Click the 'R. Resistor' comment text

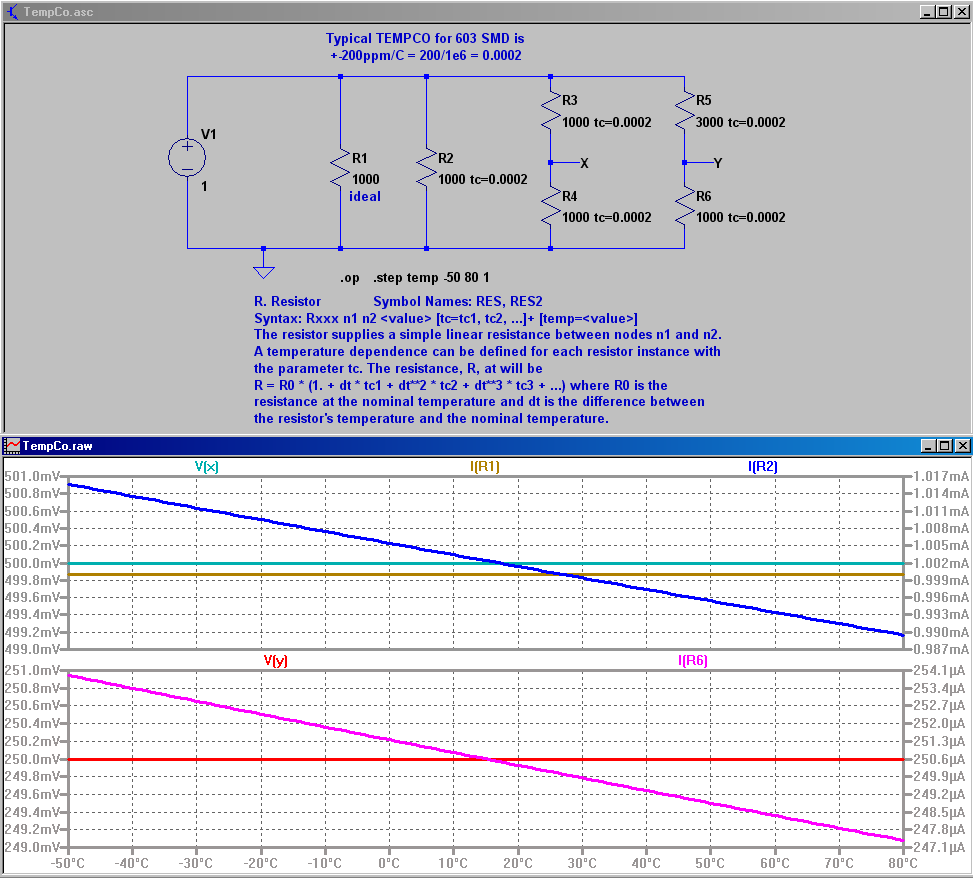click(287, 302)
